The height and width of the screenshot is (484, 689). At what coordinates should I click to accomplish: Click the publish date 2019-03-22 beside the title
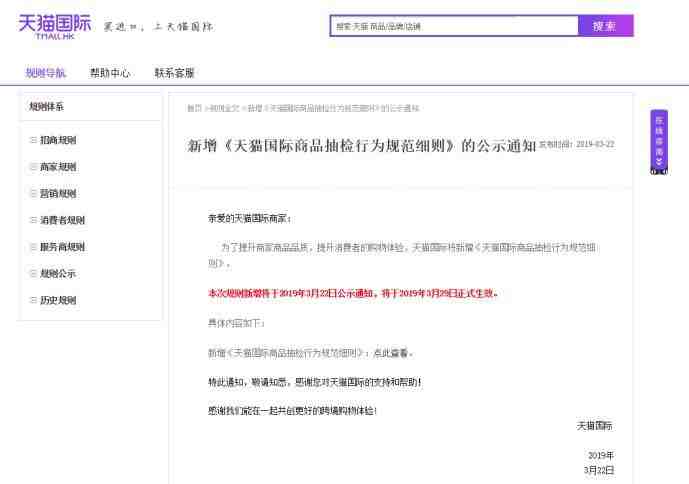[595, 144]
